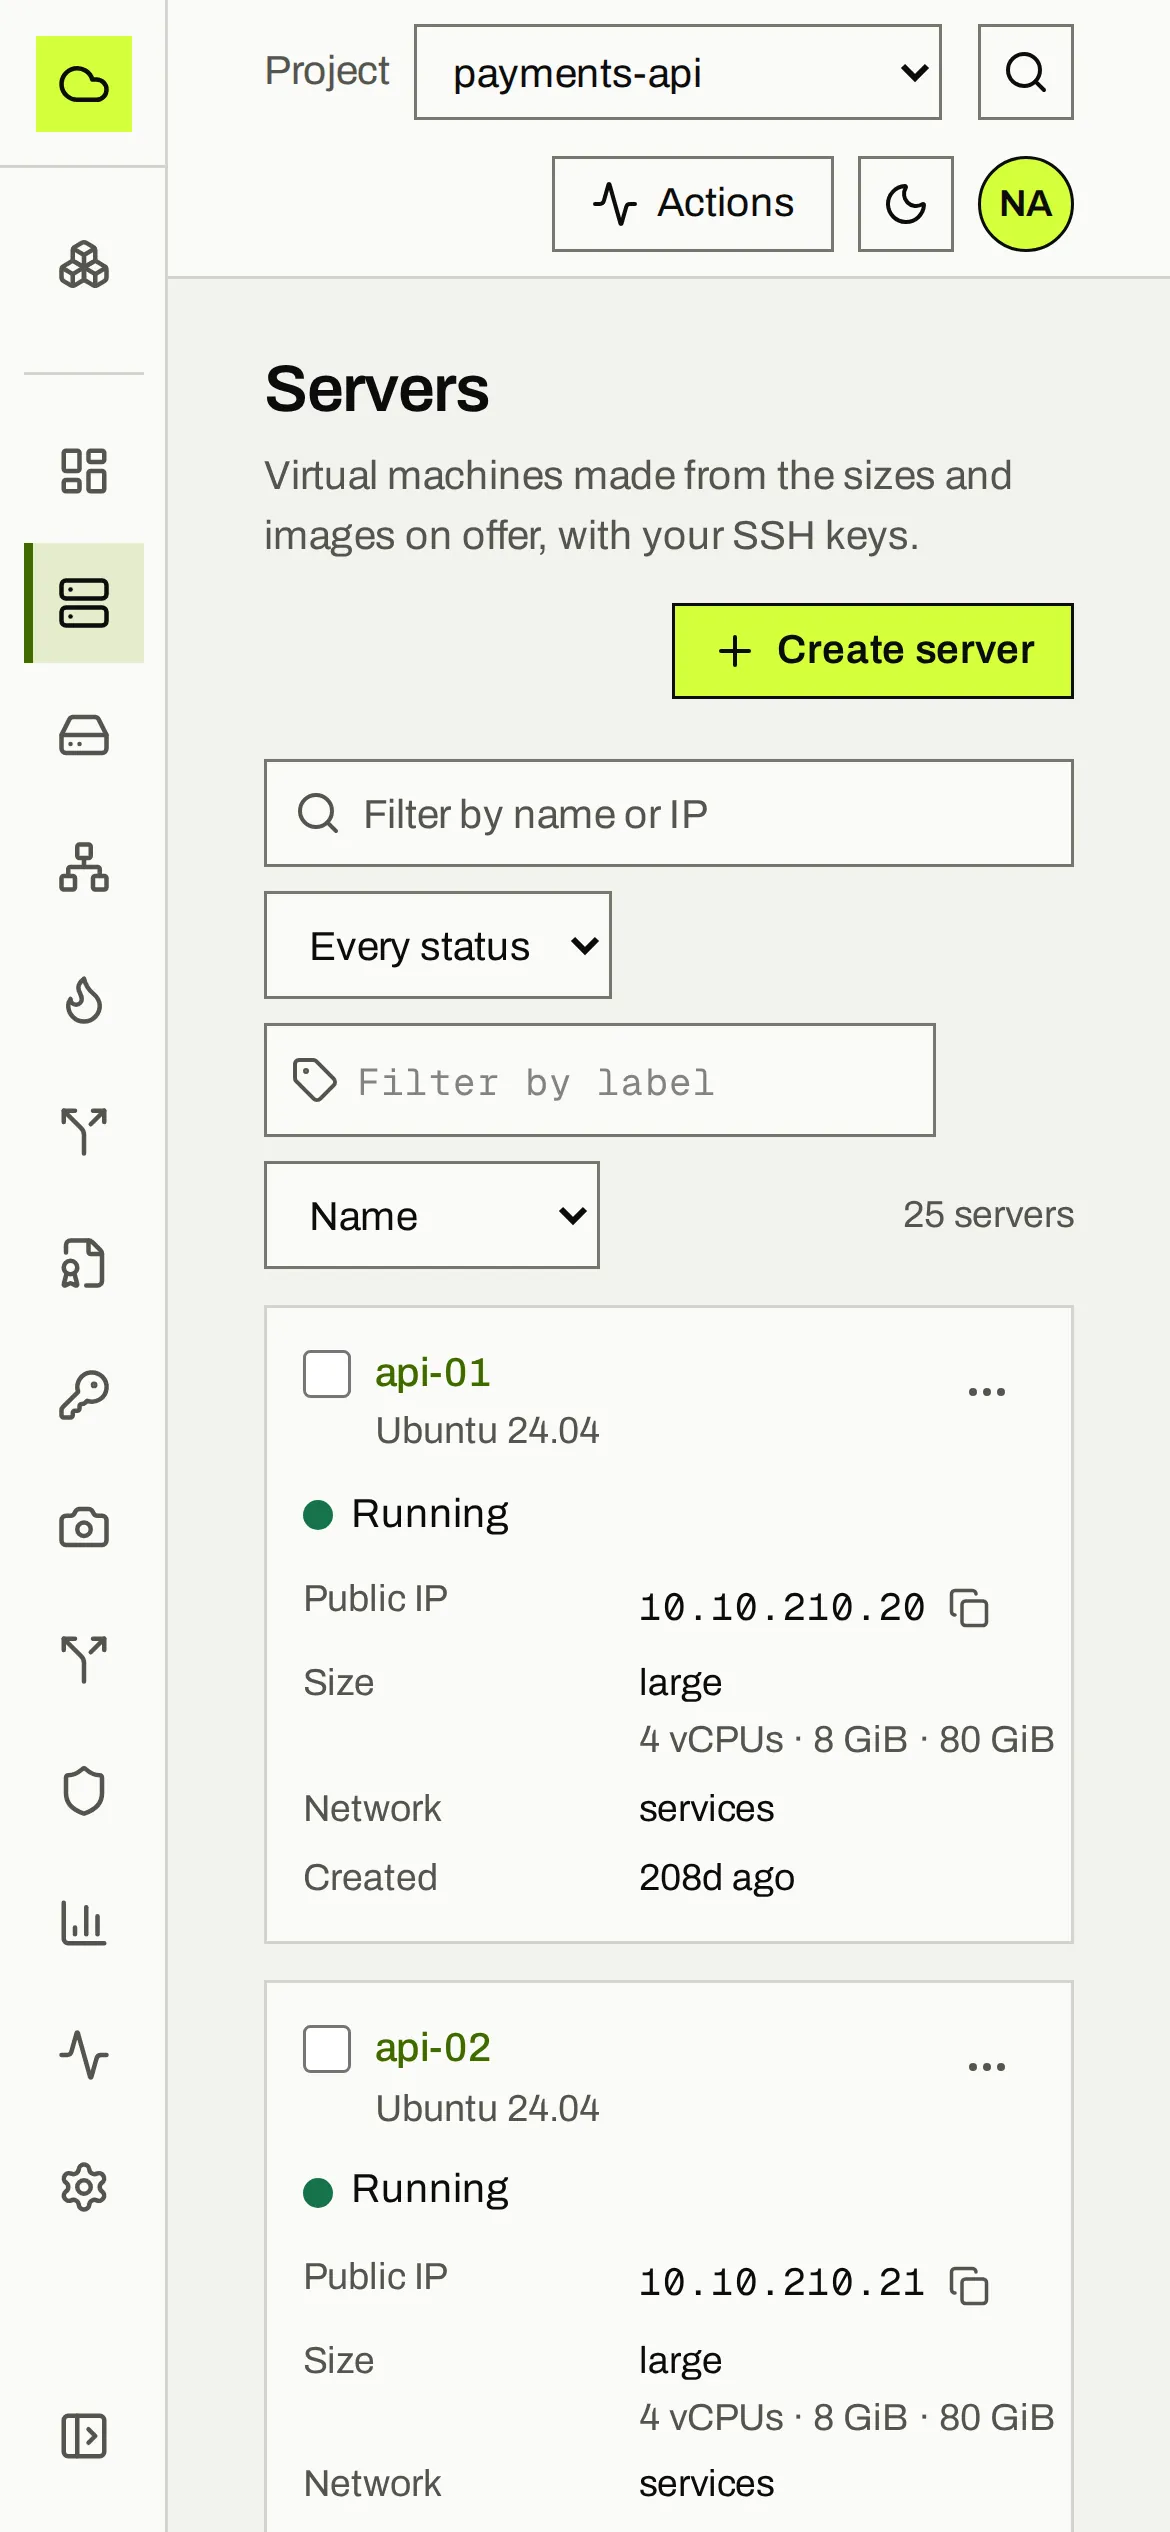Screen dimensions: 1170x2532
Task: Click the 208d ago created value
Action: pyautogui.click(x=717, y=1878)
